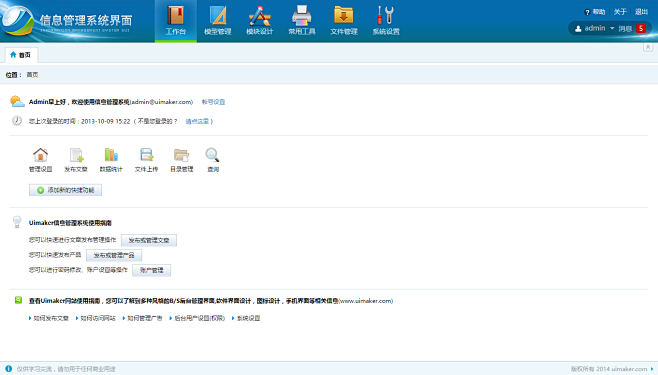The height and width of the screenshot is (375, 658).
Task: Open 模型管理 in the top navigation
Action: tap(218, 20)
